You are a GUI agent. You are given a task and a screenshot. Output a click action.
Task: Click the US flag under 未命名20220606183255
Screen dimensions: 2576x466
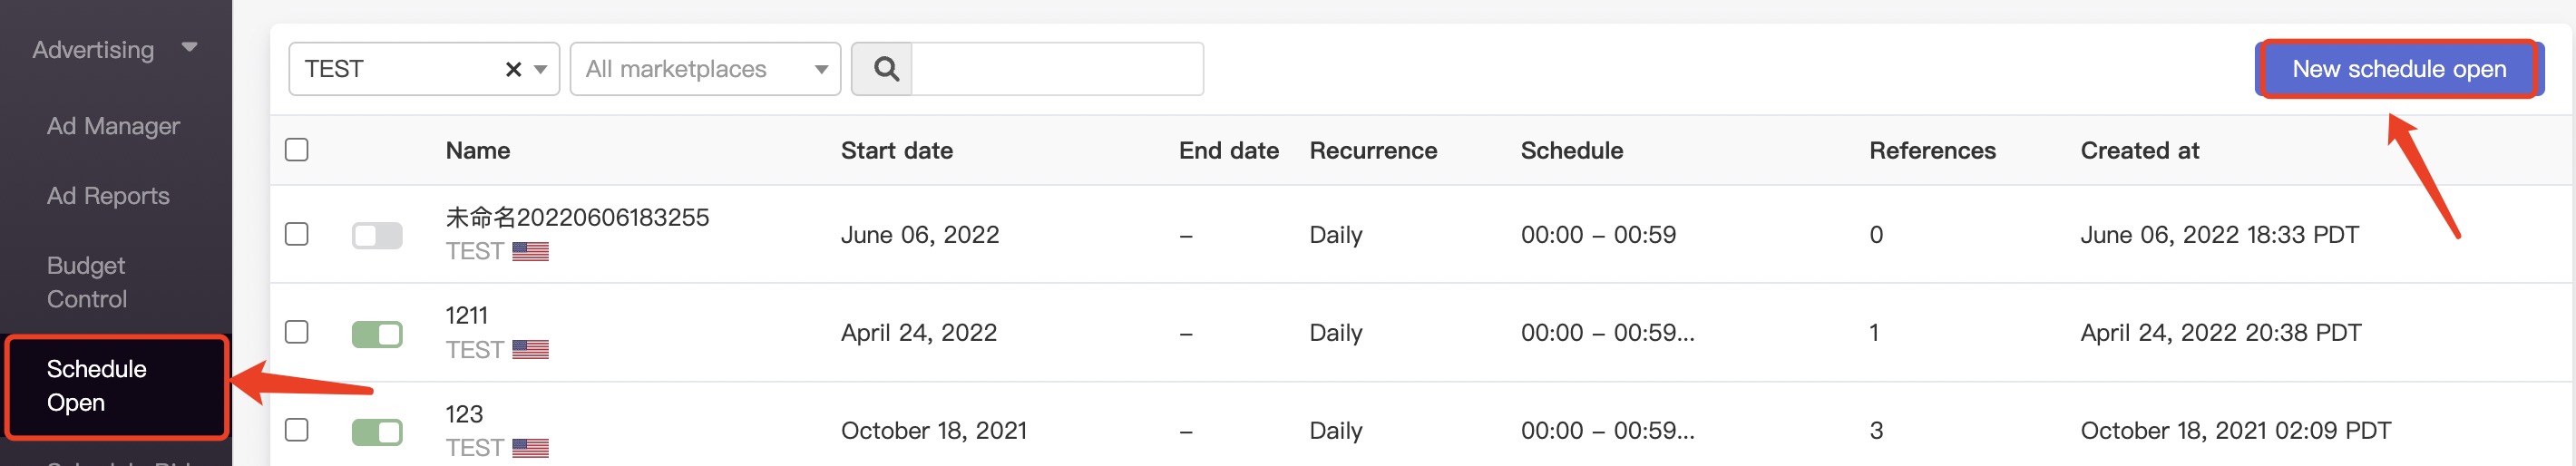point(530,251)
